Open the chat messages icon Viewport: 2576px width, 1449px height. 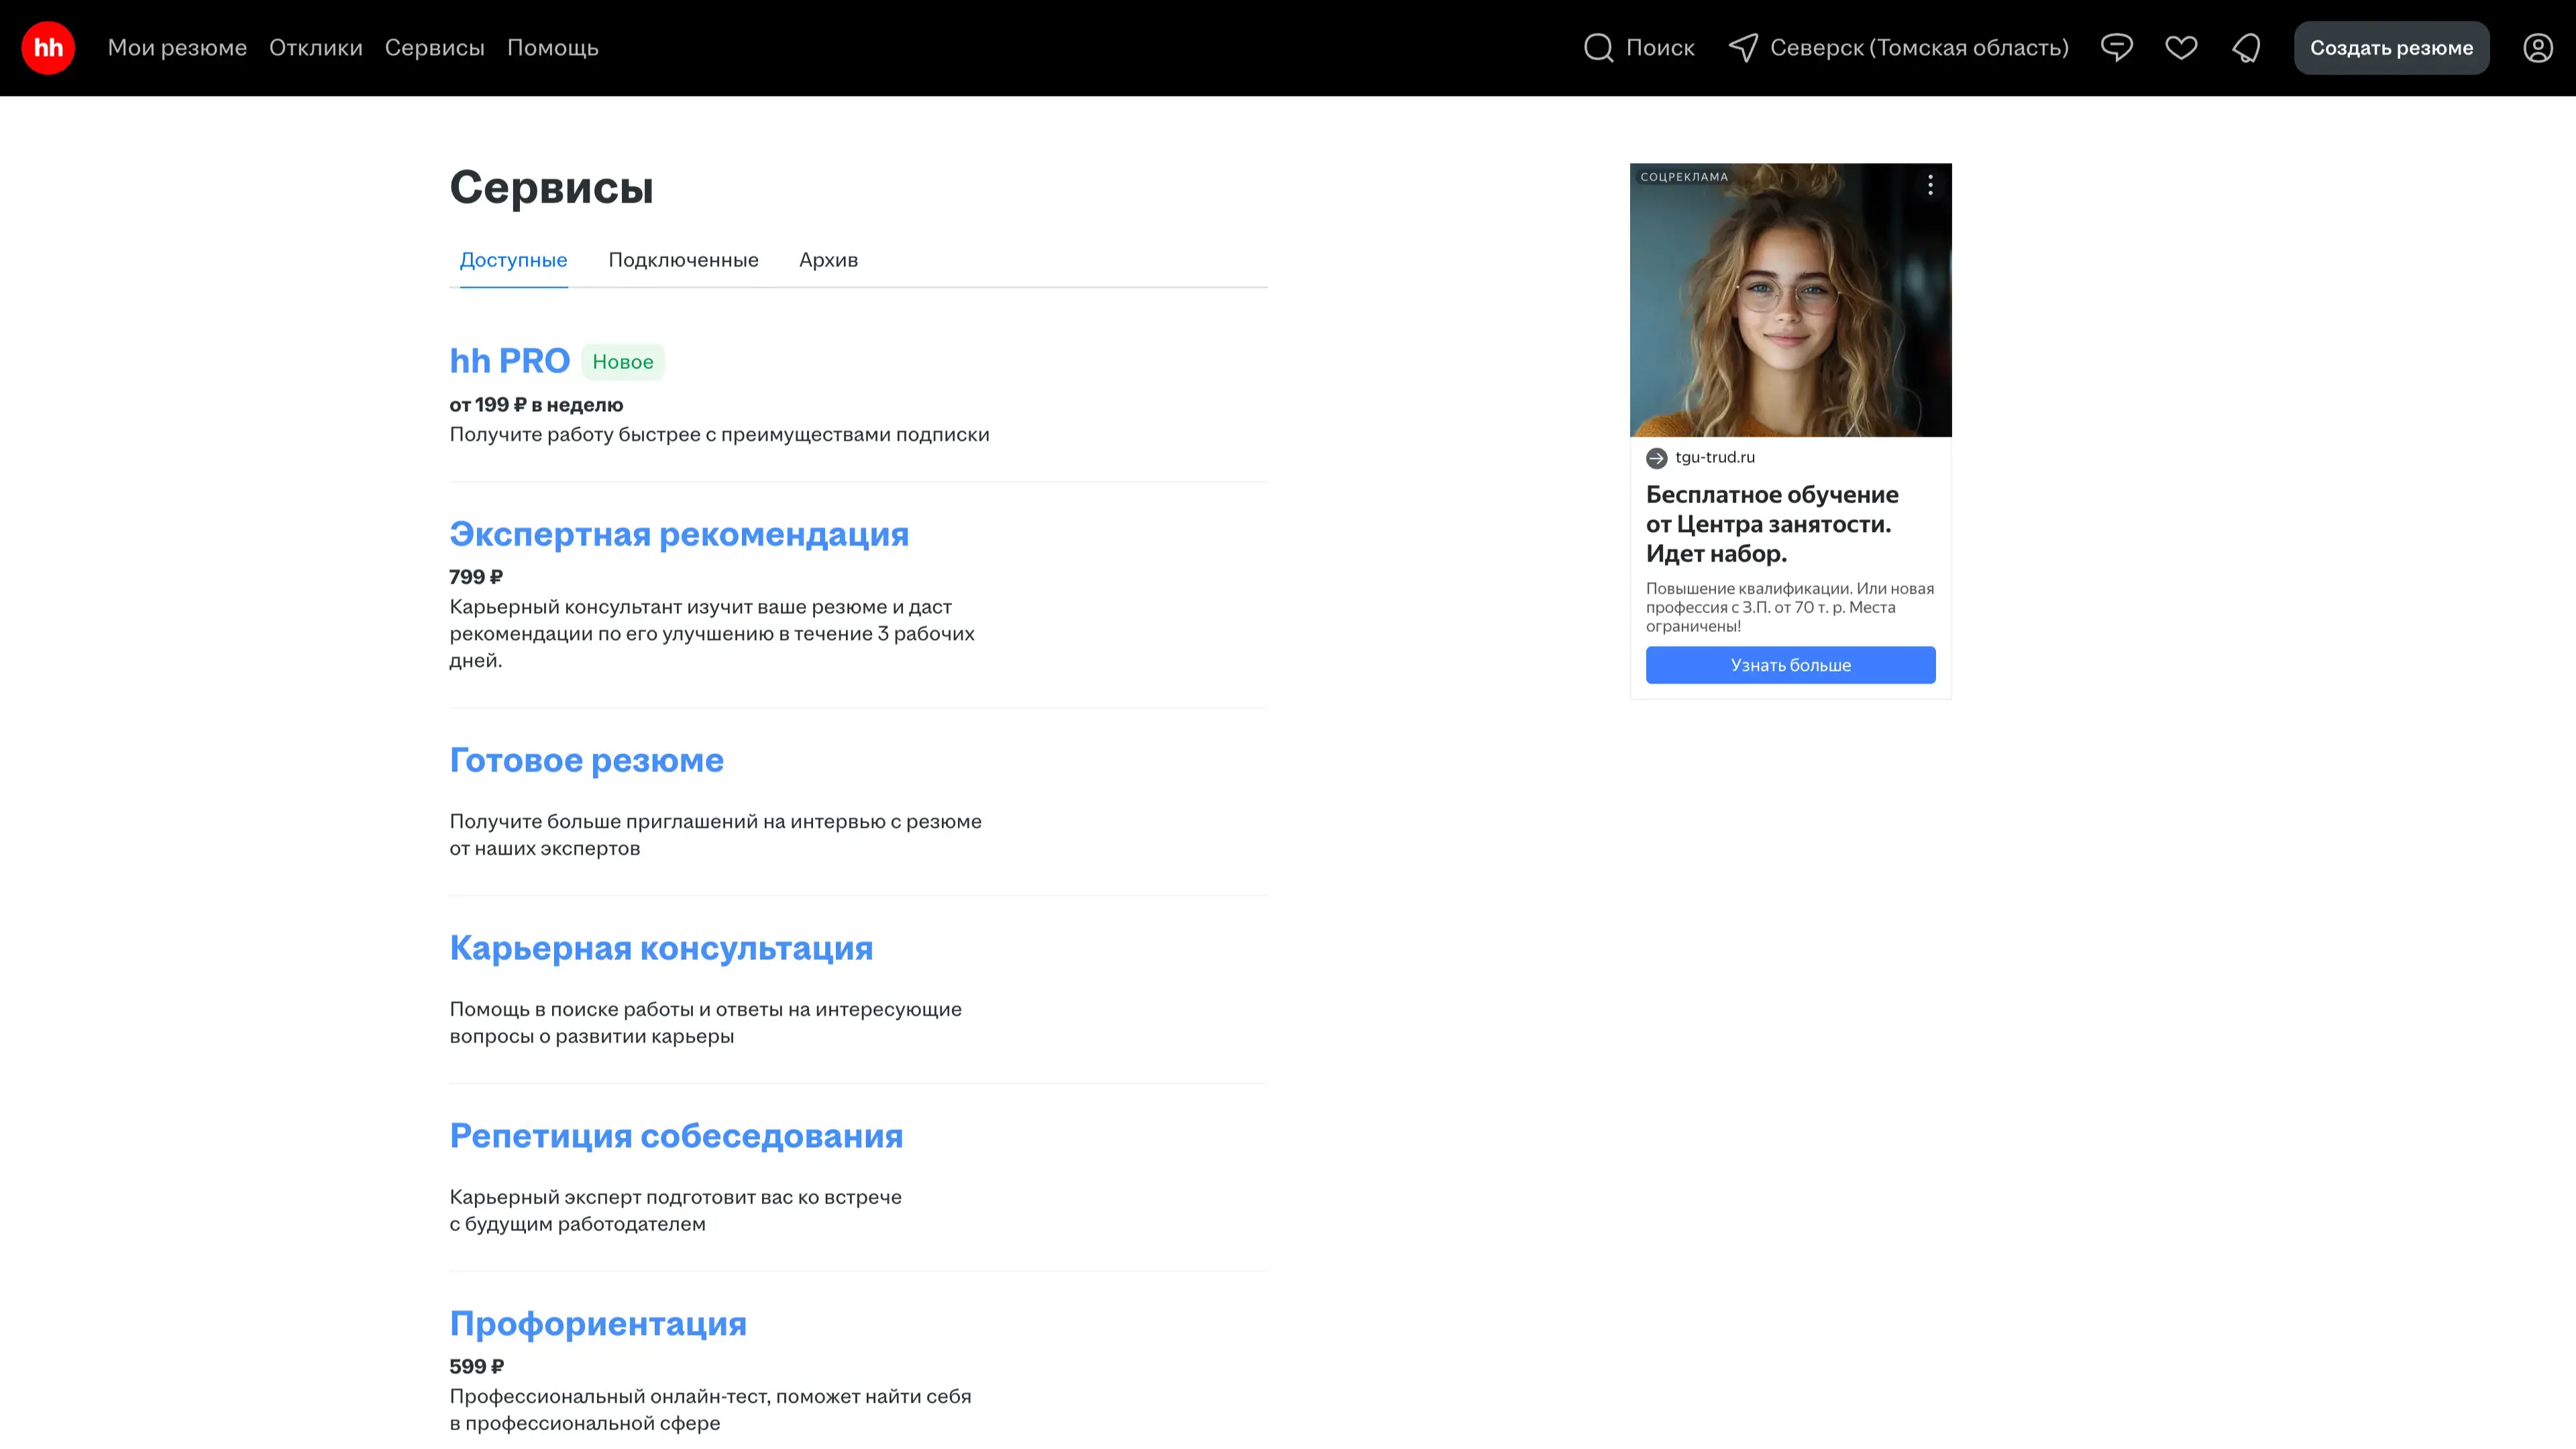[2116, 48]
